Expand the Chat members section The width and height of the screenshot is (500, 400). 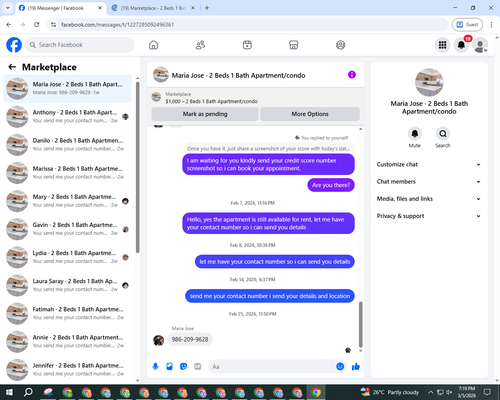[429, 182]
